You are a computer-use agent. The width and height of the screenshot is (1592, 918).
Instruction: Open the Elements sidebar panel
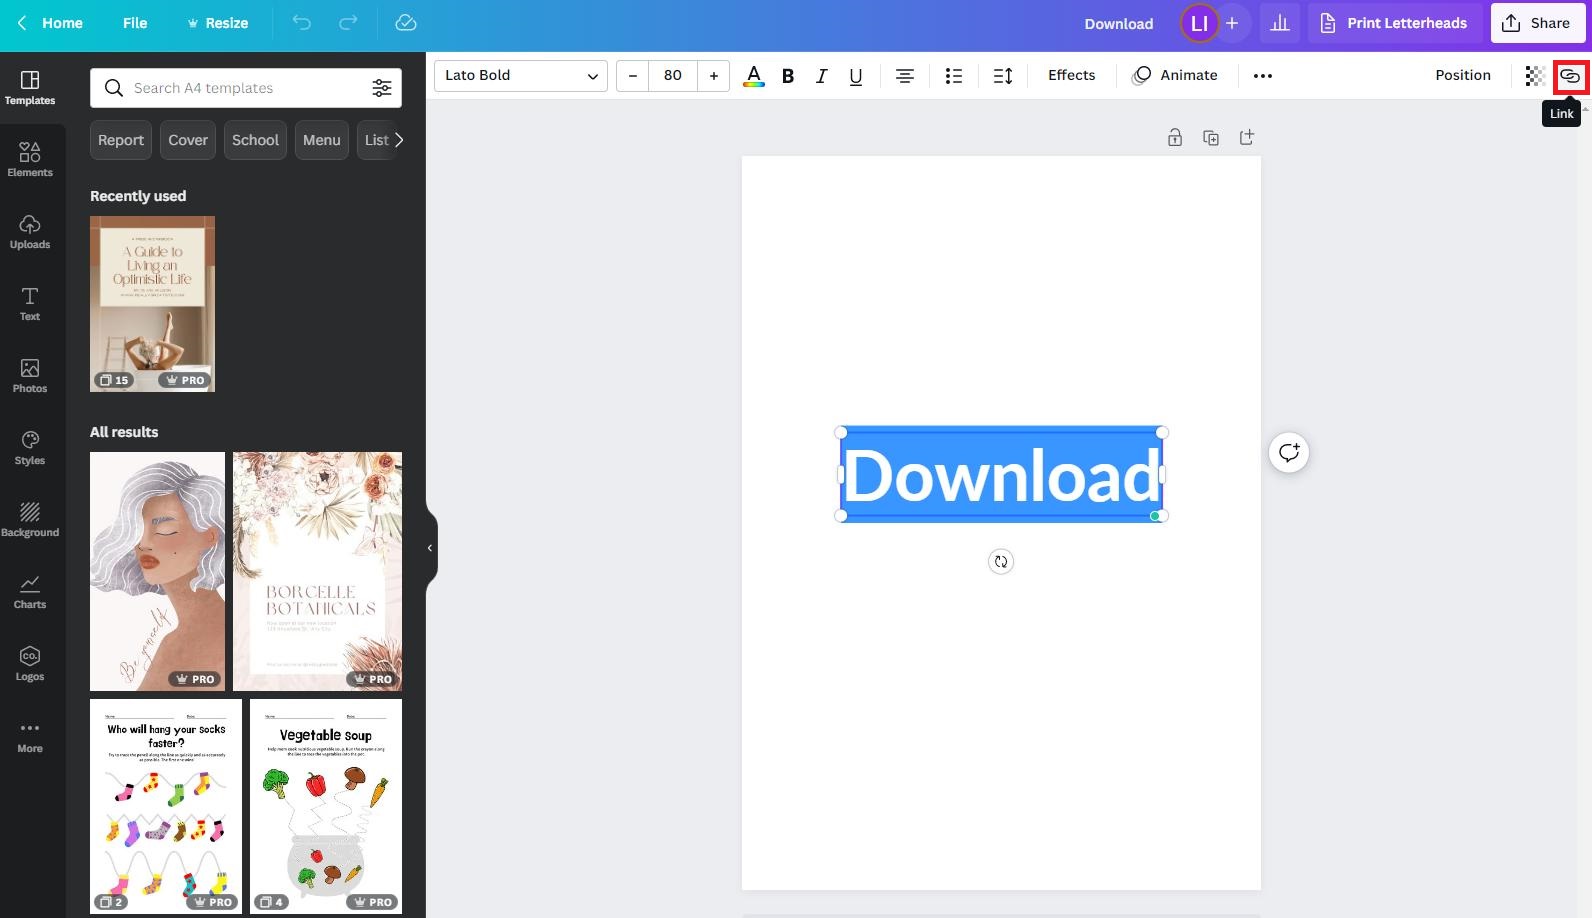30,160
